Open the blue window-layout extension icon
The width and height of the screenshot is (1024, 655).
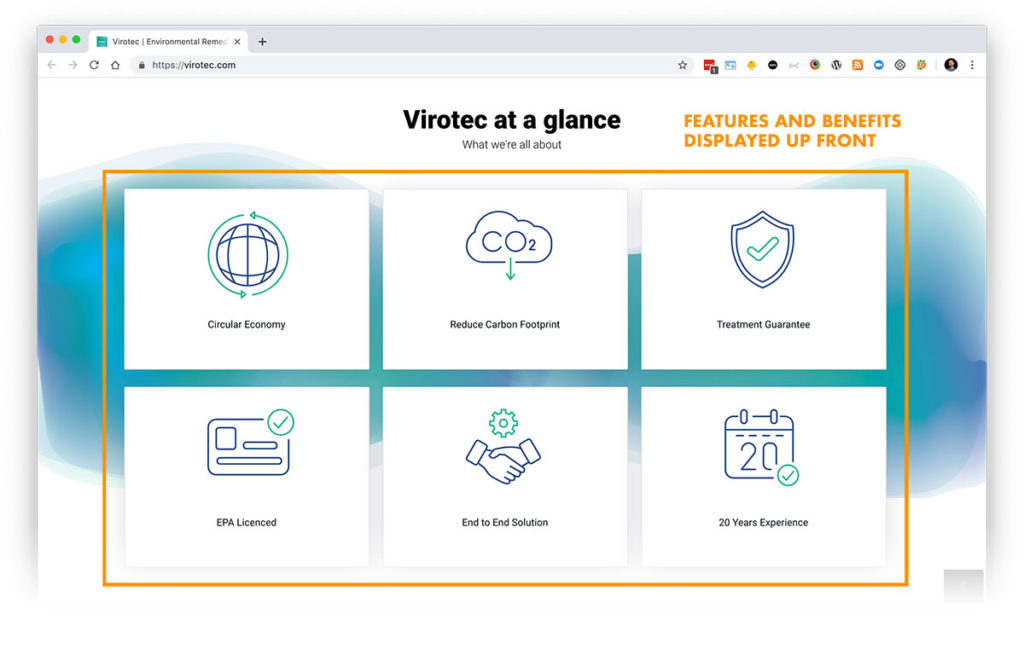pos(731,65)
